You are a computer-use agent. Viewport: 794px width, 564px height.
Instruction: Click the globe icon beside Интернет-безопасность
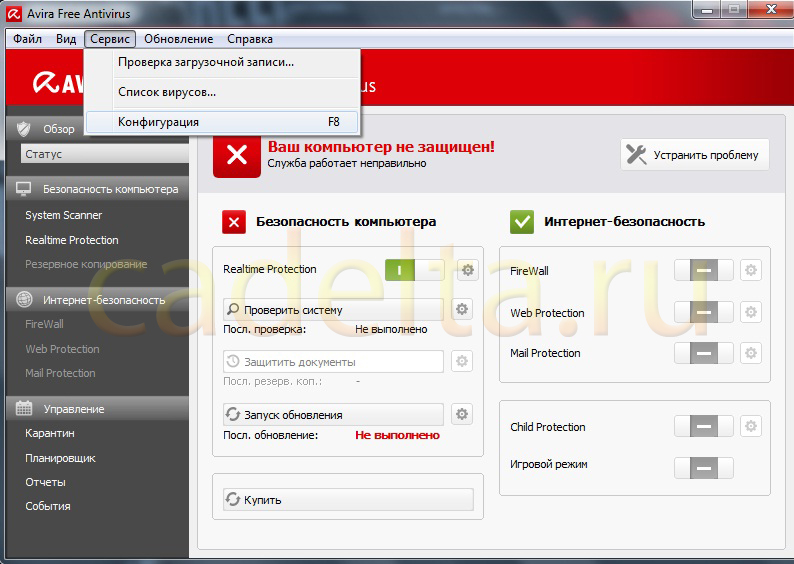[24, 300]
